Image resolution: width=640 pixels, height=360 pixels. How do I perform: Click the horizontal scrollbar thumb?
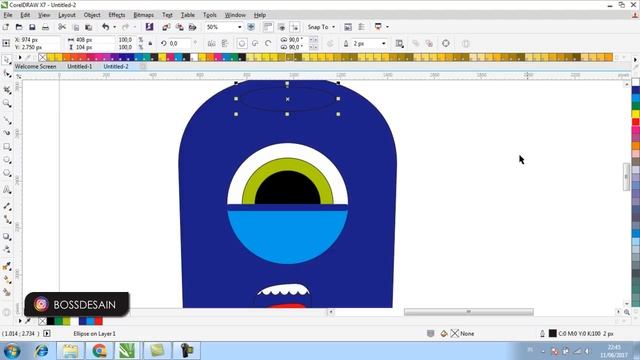point(469,312)
